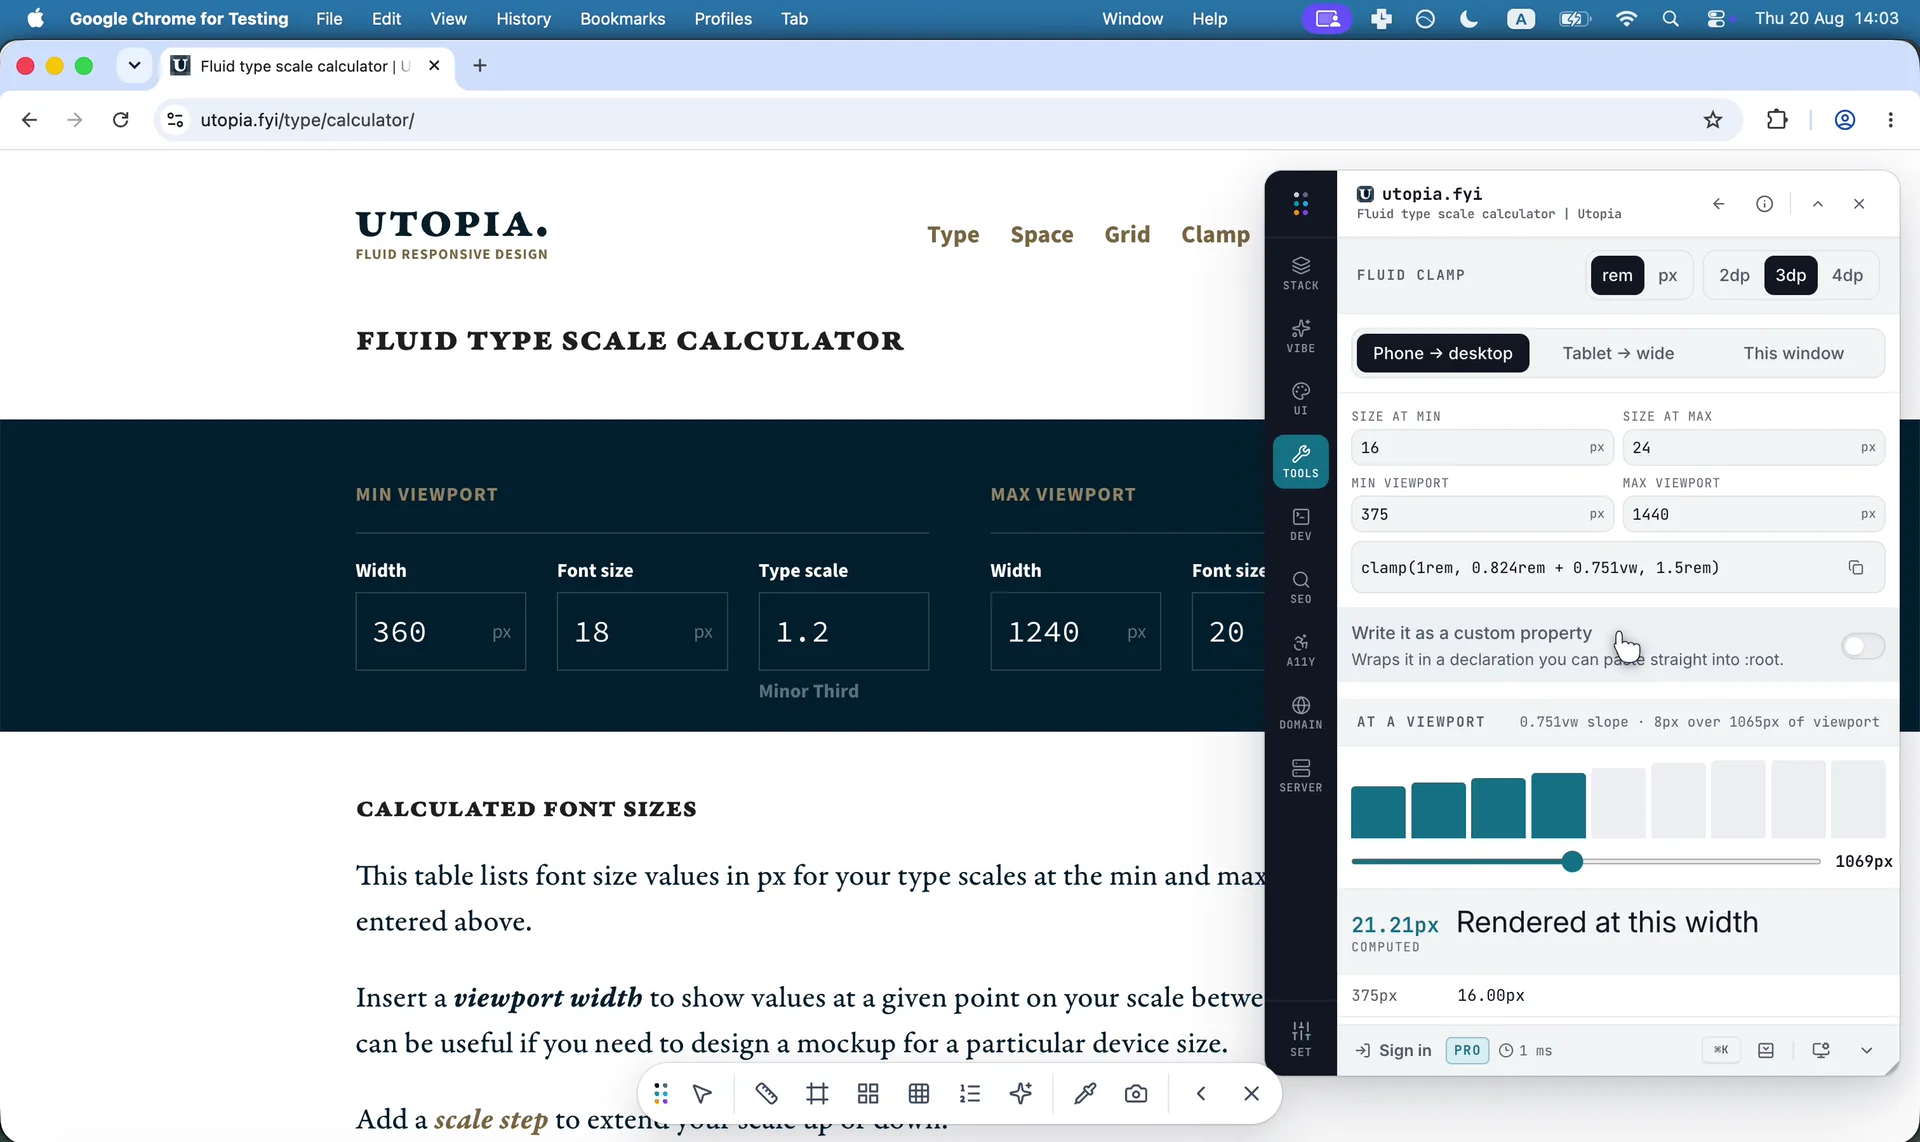Open Chrome's three-dot menu

point(1890,120)
